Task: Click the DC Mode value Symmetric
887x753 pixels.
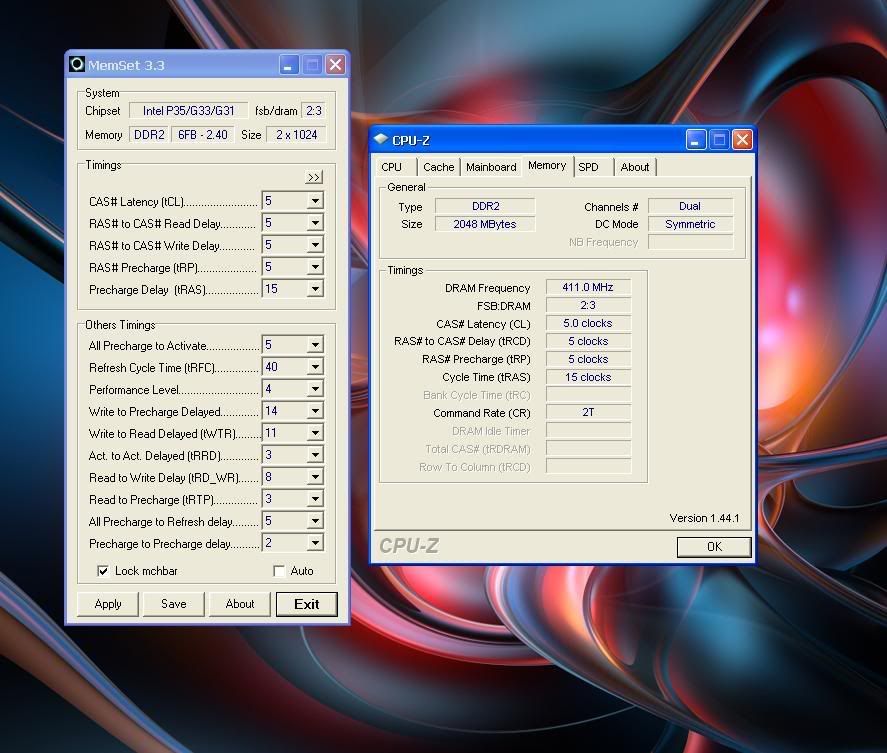Action: click(x=690, y=224)
